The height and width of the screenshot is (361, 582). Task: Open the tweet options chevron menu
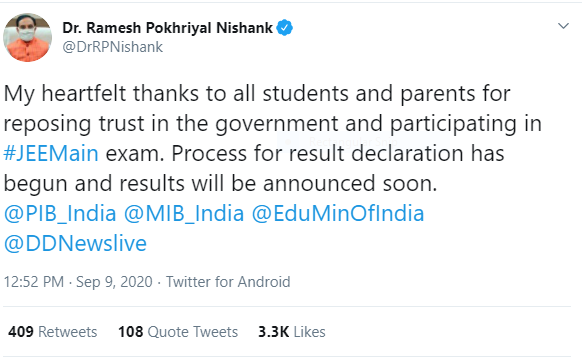(563, 26)
